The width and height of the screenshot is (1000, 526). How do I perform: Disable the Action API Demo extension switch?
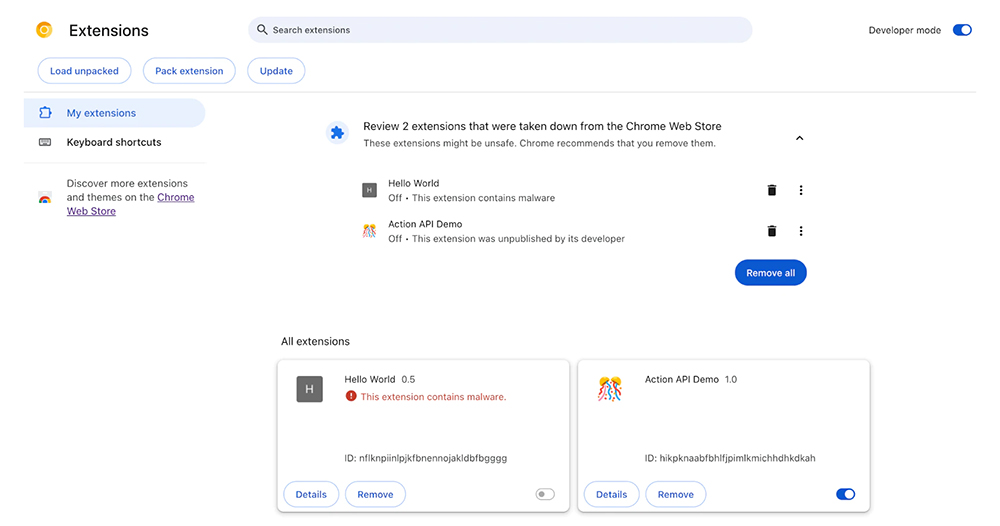(846, 494)
